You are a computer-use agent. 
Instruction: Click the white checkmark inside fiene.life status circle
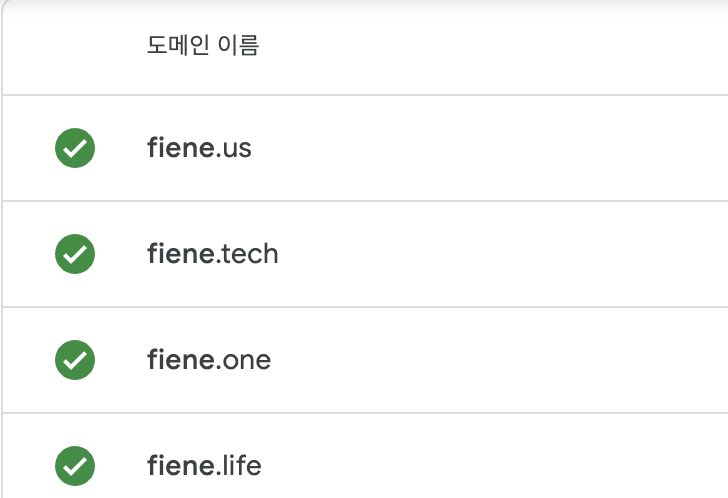coord(75,466)
